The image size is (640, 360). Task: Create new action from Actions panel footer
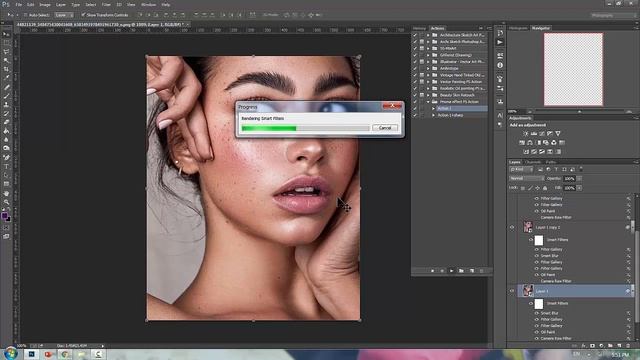[472, 271]
